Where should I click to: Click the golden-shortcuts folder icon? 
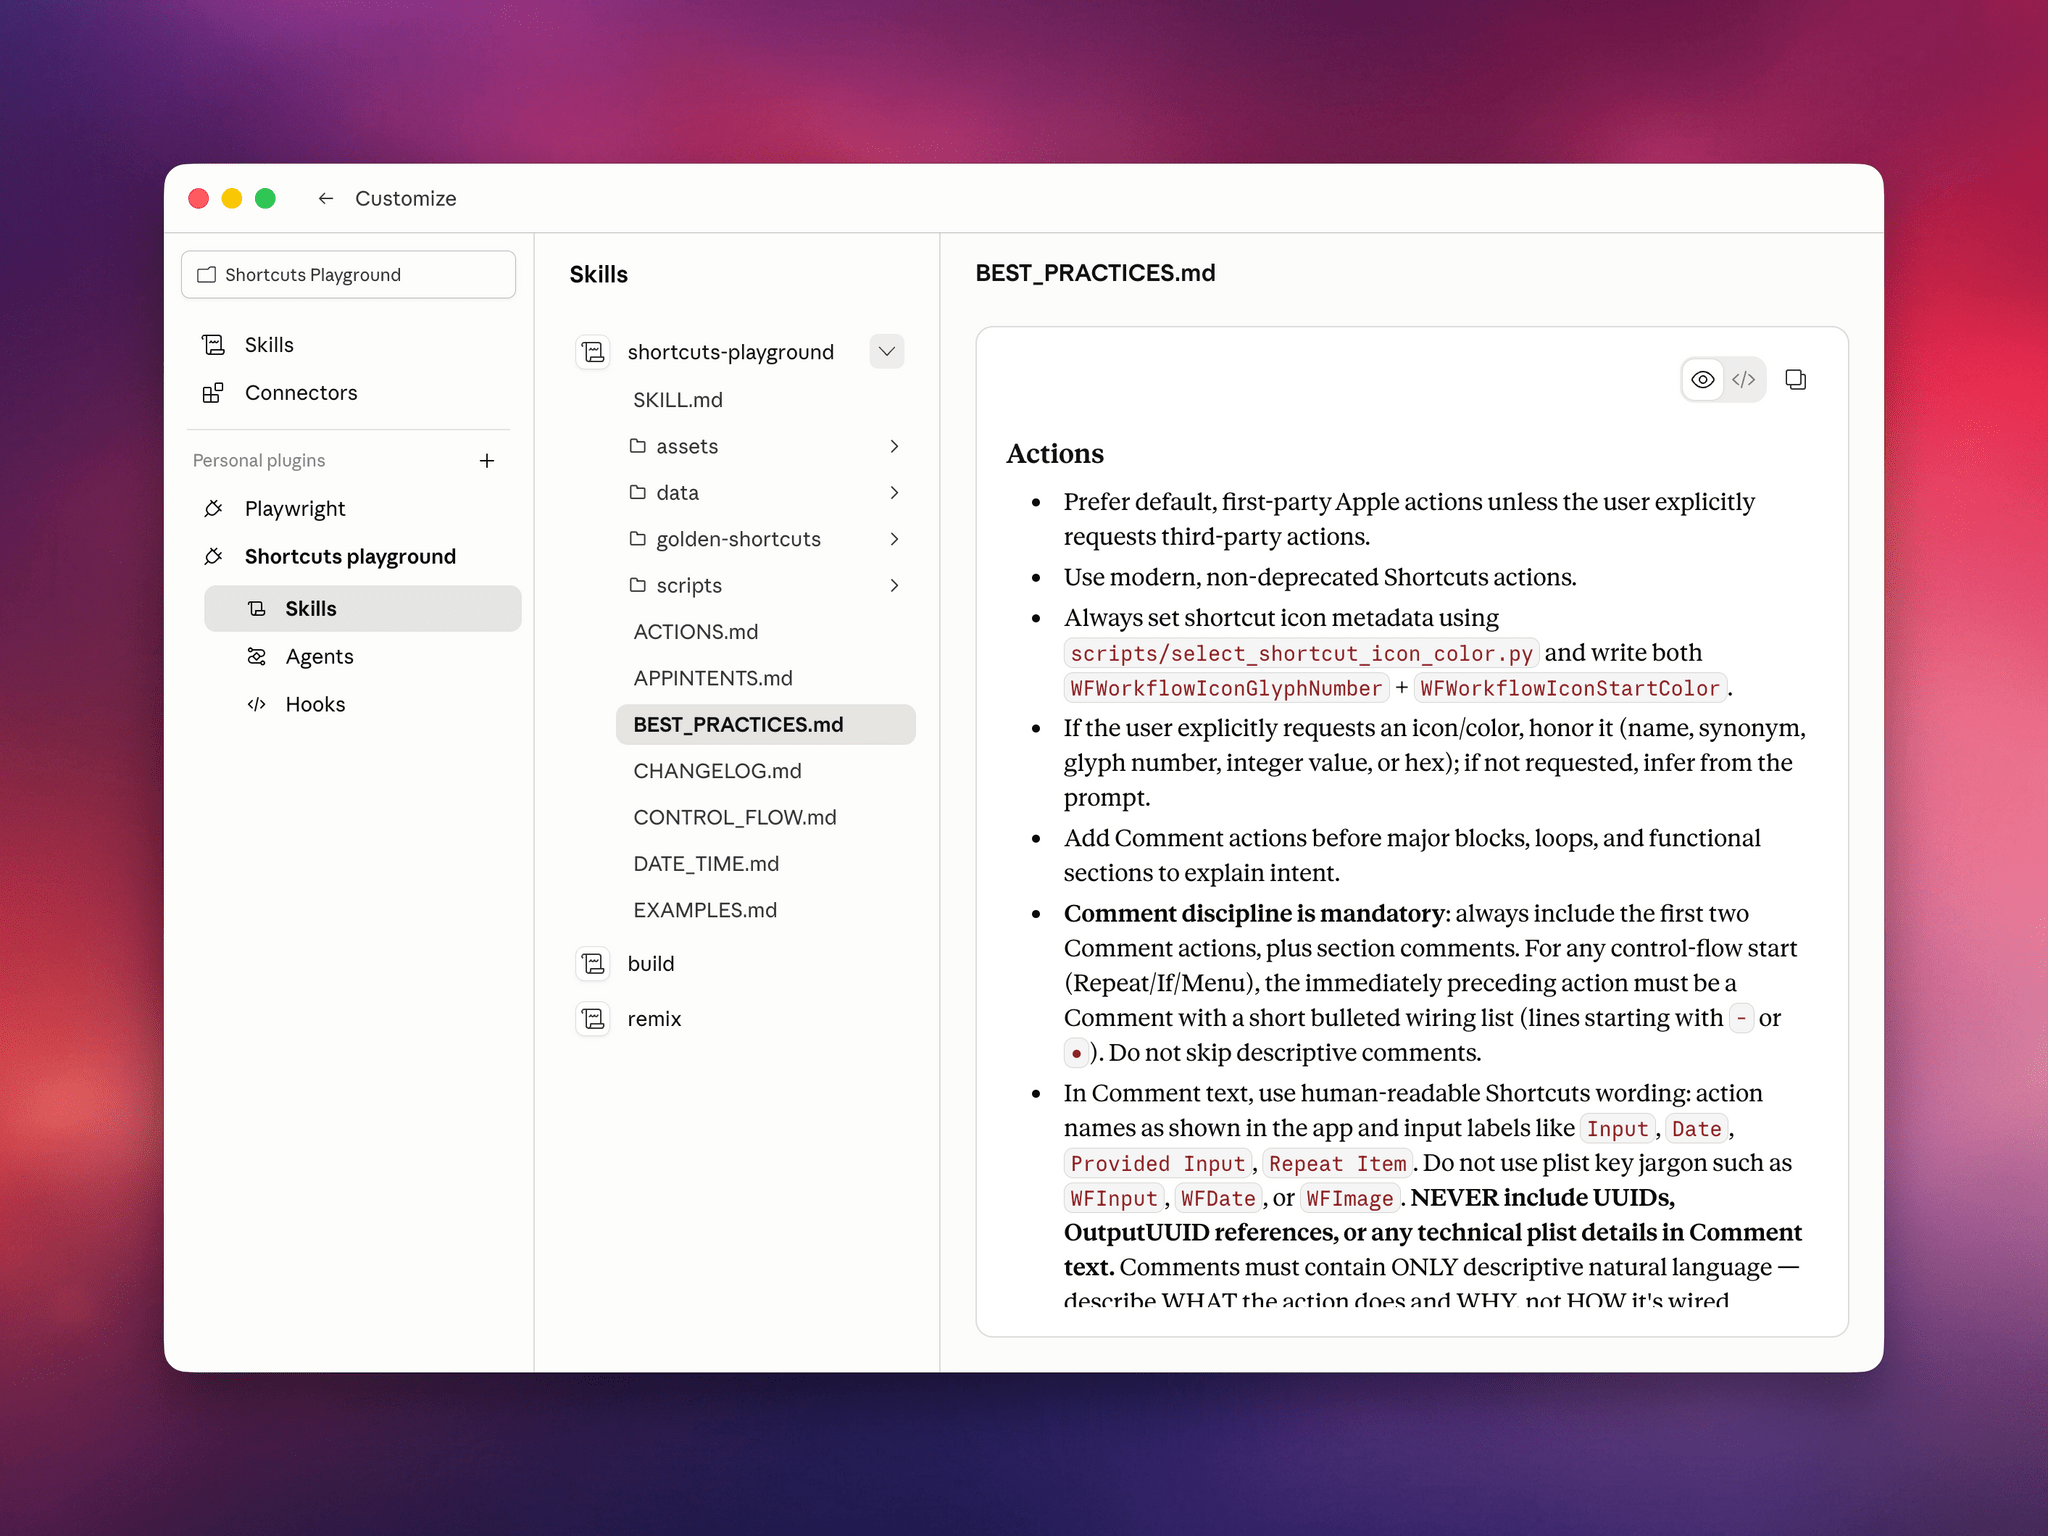[x=638, y=539]
